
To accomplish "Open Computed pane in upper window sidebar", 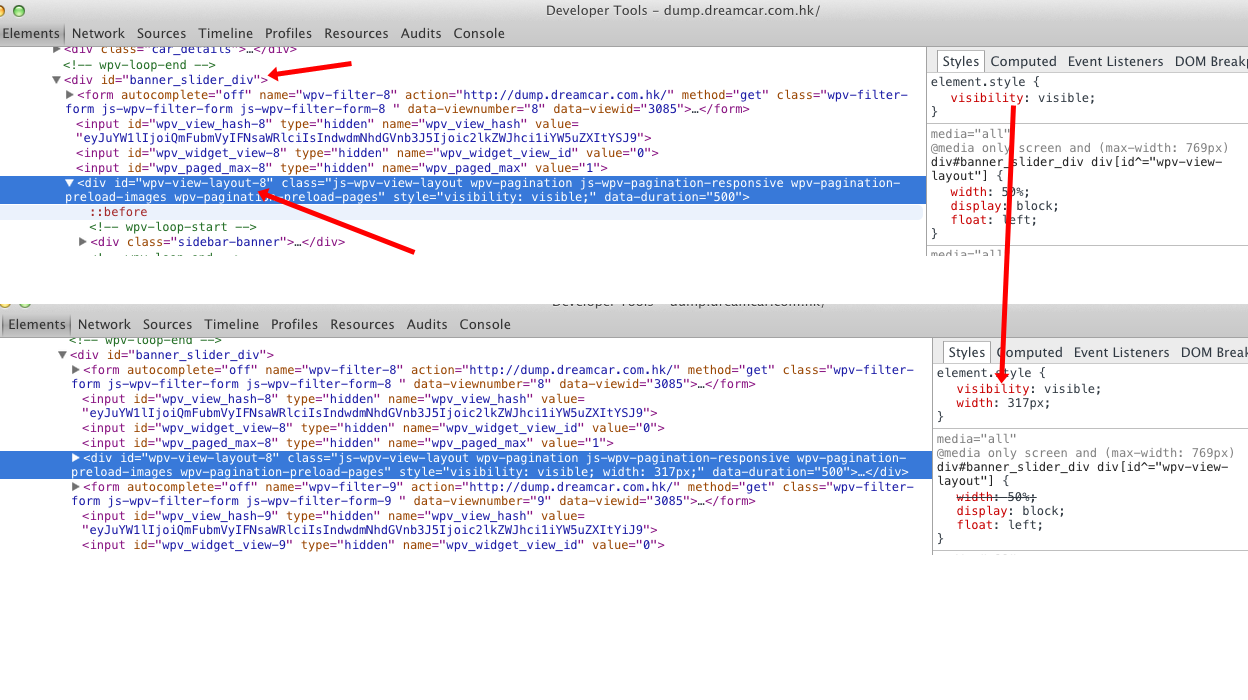I will (1023, 61).
